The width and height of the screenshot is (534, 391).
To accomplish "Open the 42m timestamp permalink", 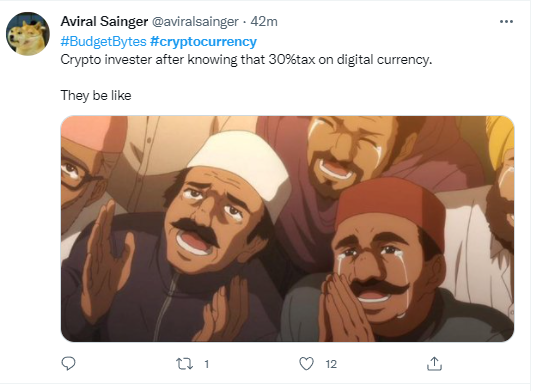I will pyautogui.click(x=264, y=21).
